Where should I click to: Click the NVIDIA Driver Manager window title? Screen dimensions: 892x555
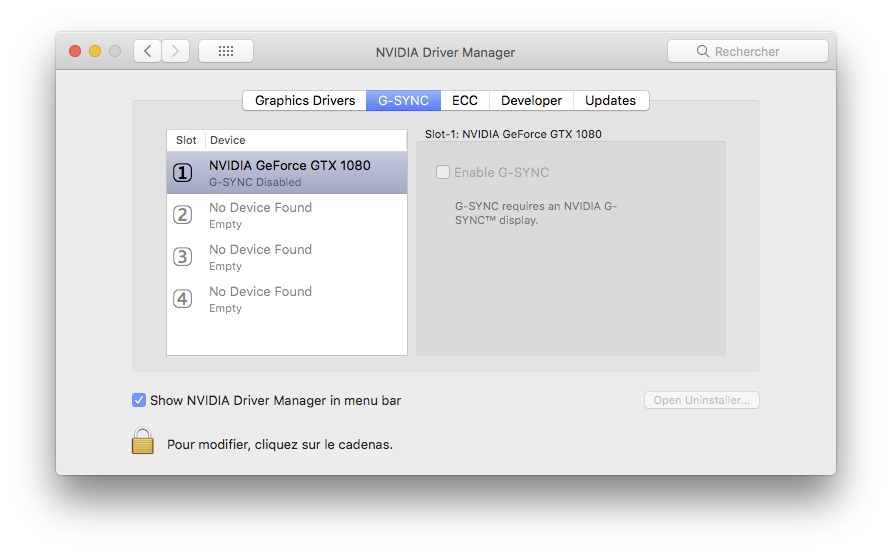coord(445,52)
